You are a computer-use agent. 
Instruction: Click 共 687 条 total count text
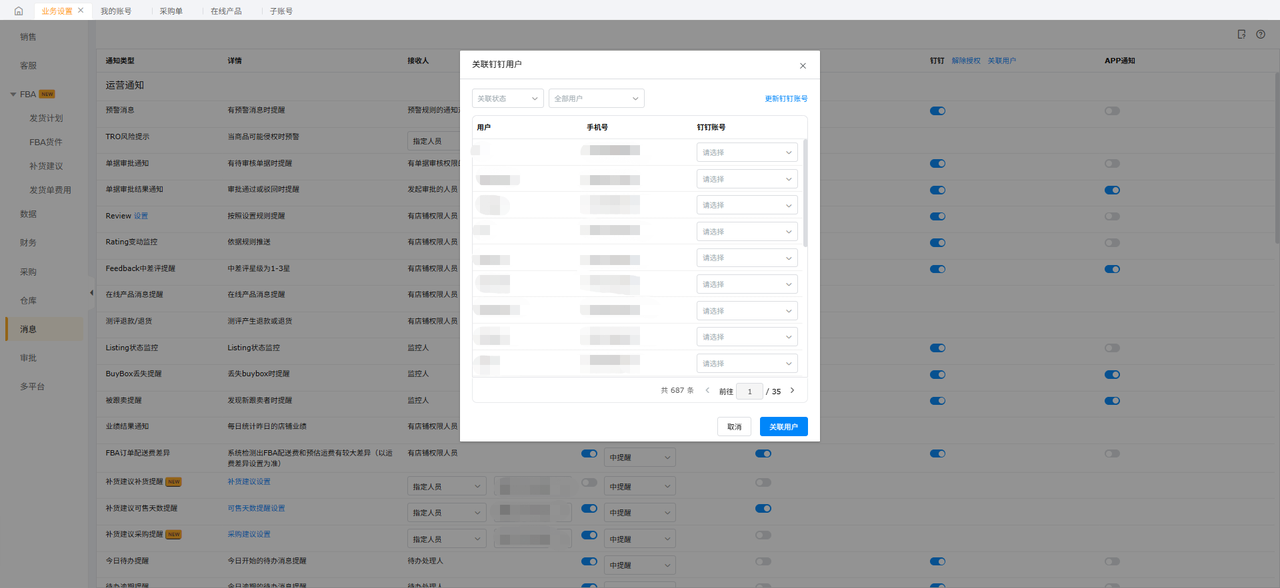(x=677, y=391)
